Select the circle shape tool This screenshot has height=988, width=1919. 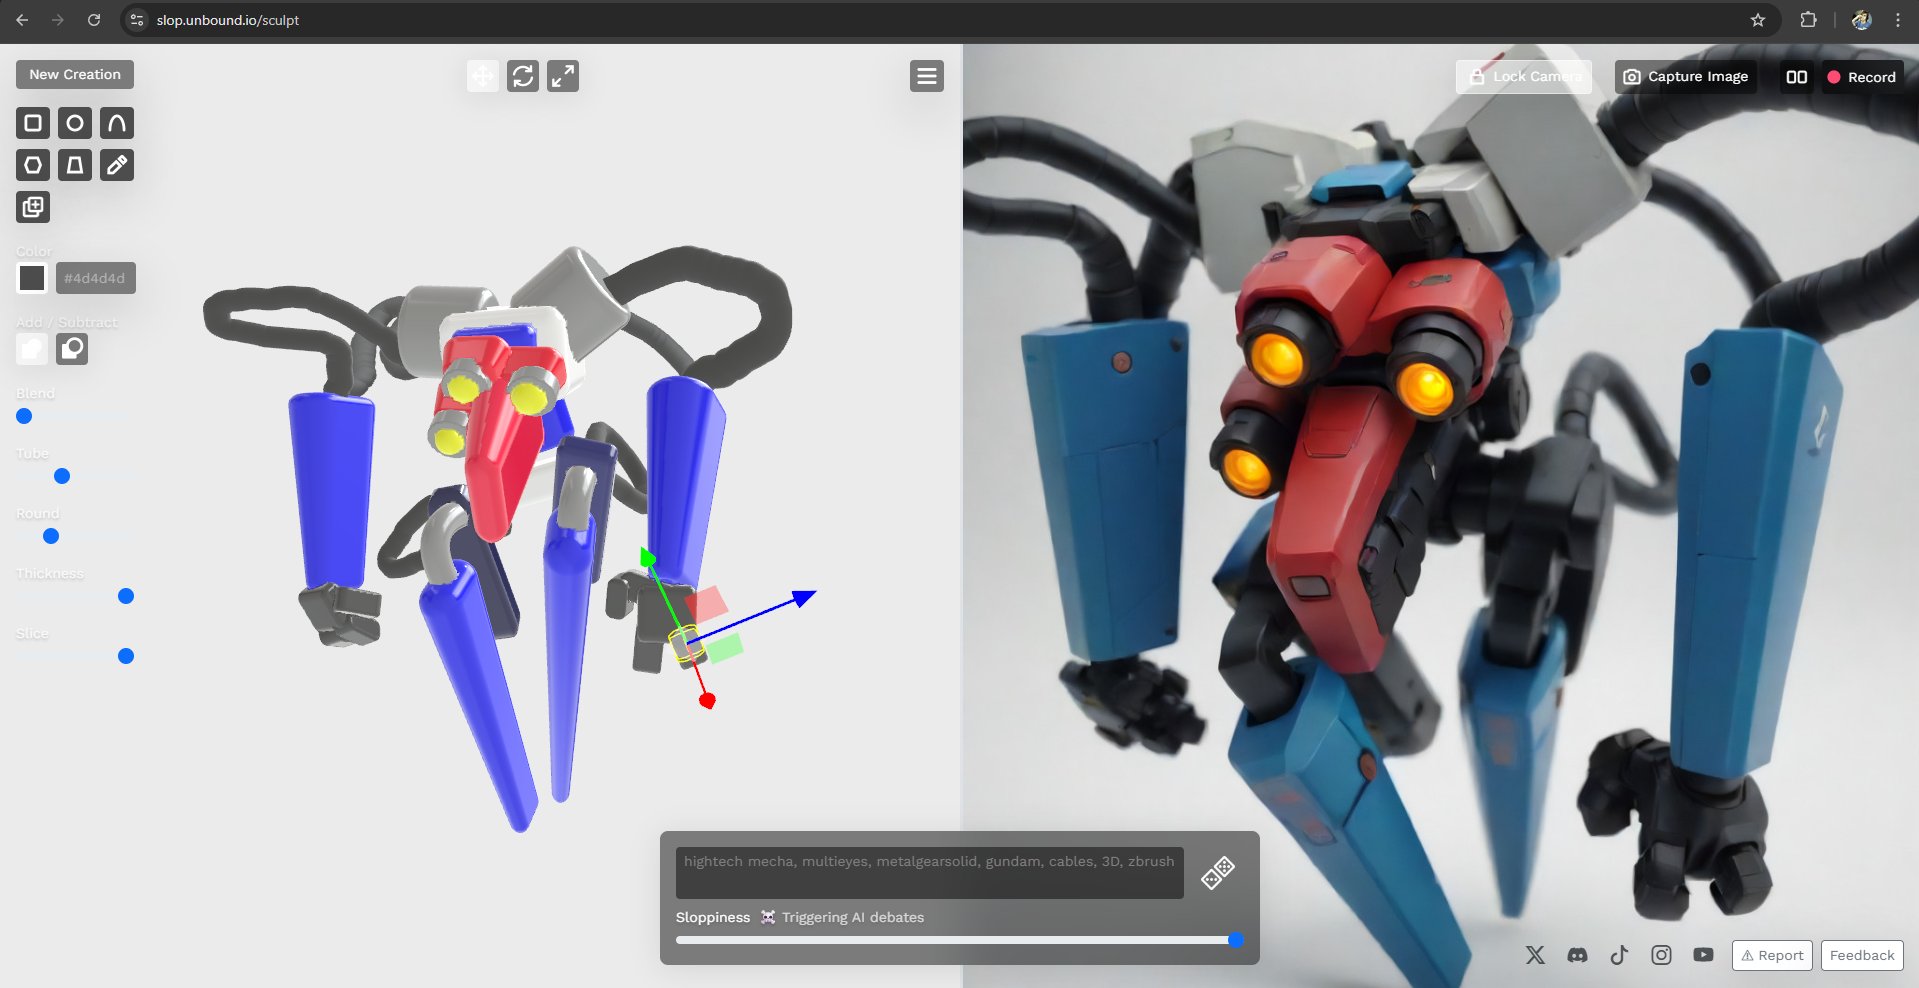click(x=75, y=123)
